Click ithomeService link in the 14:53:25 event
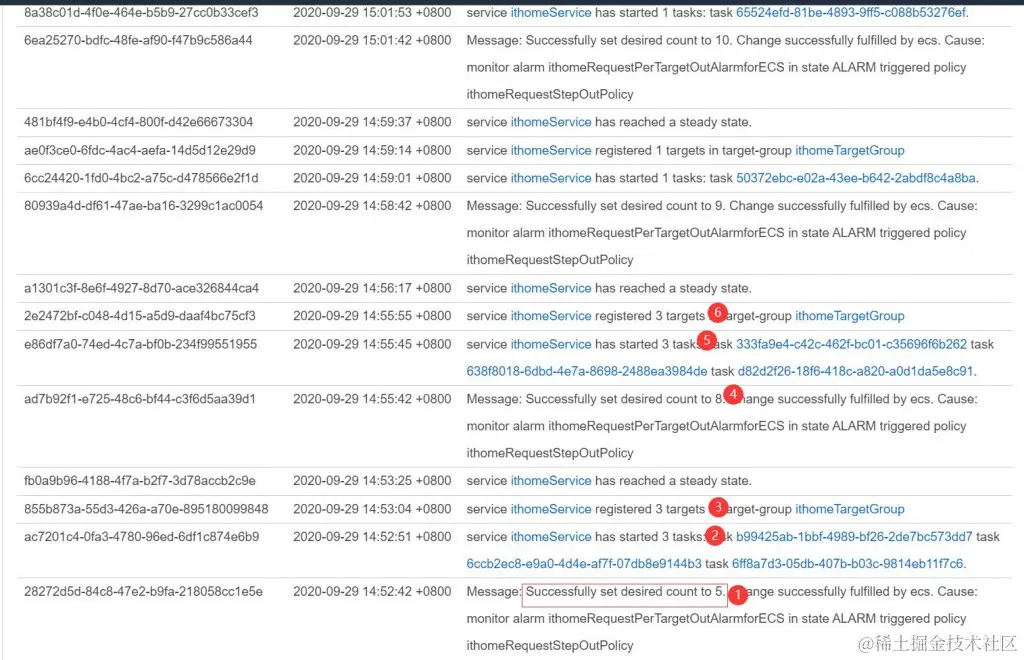 551,481
